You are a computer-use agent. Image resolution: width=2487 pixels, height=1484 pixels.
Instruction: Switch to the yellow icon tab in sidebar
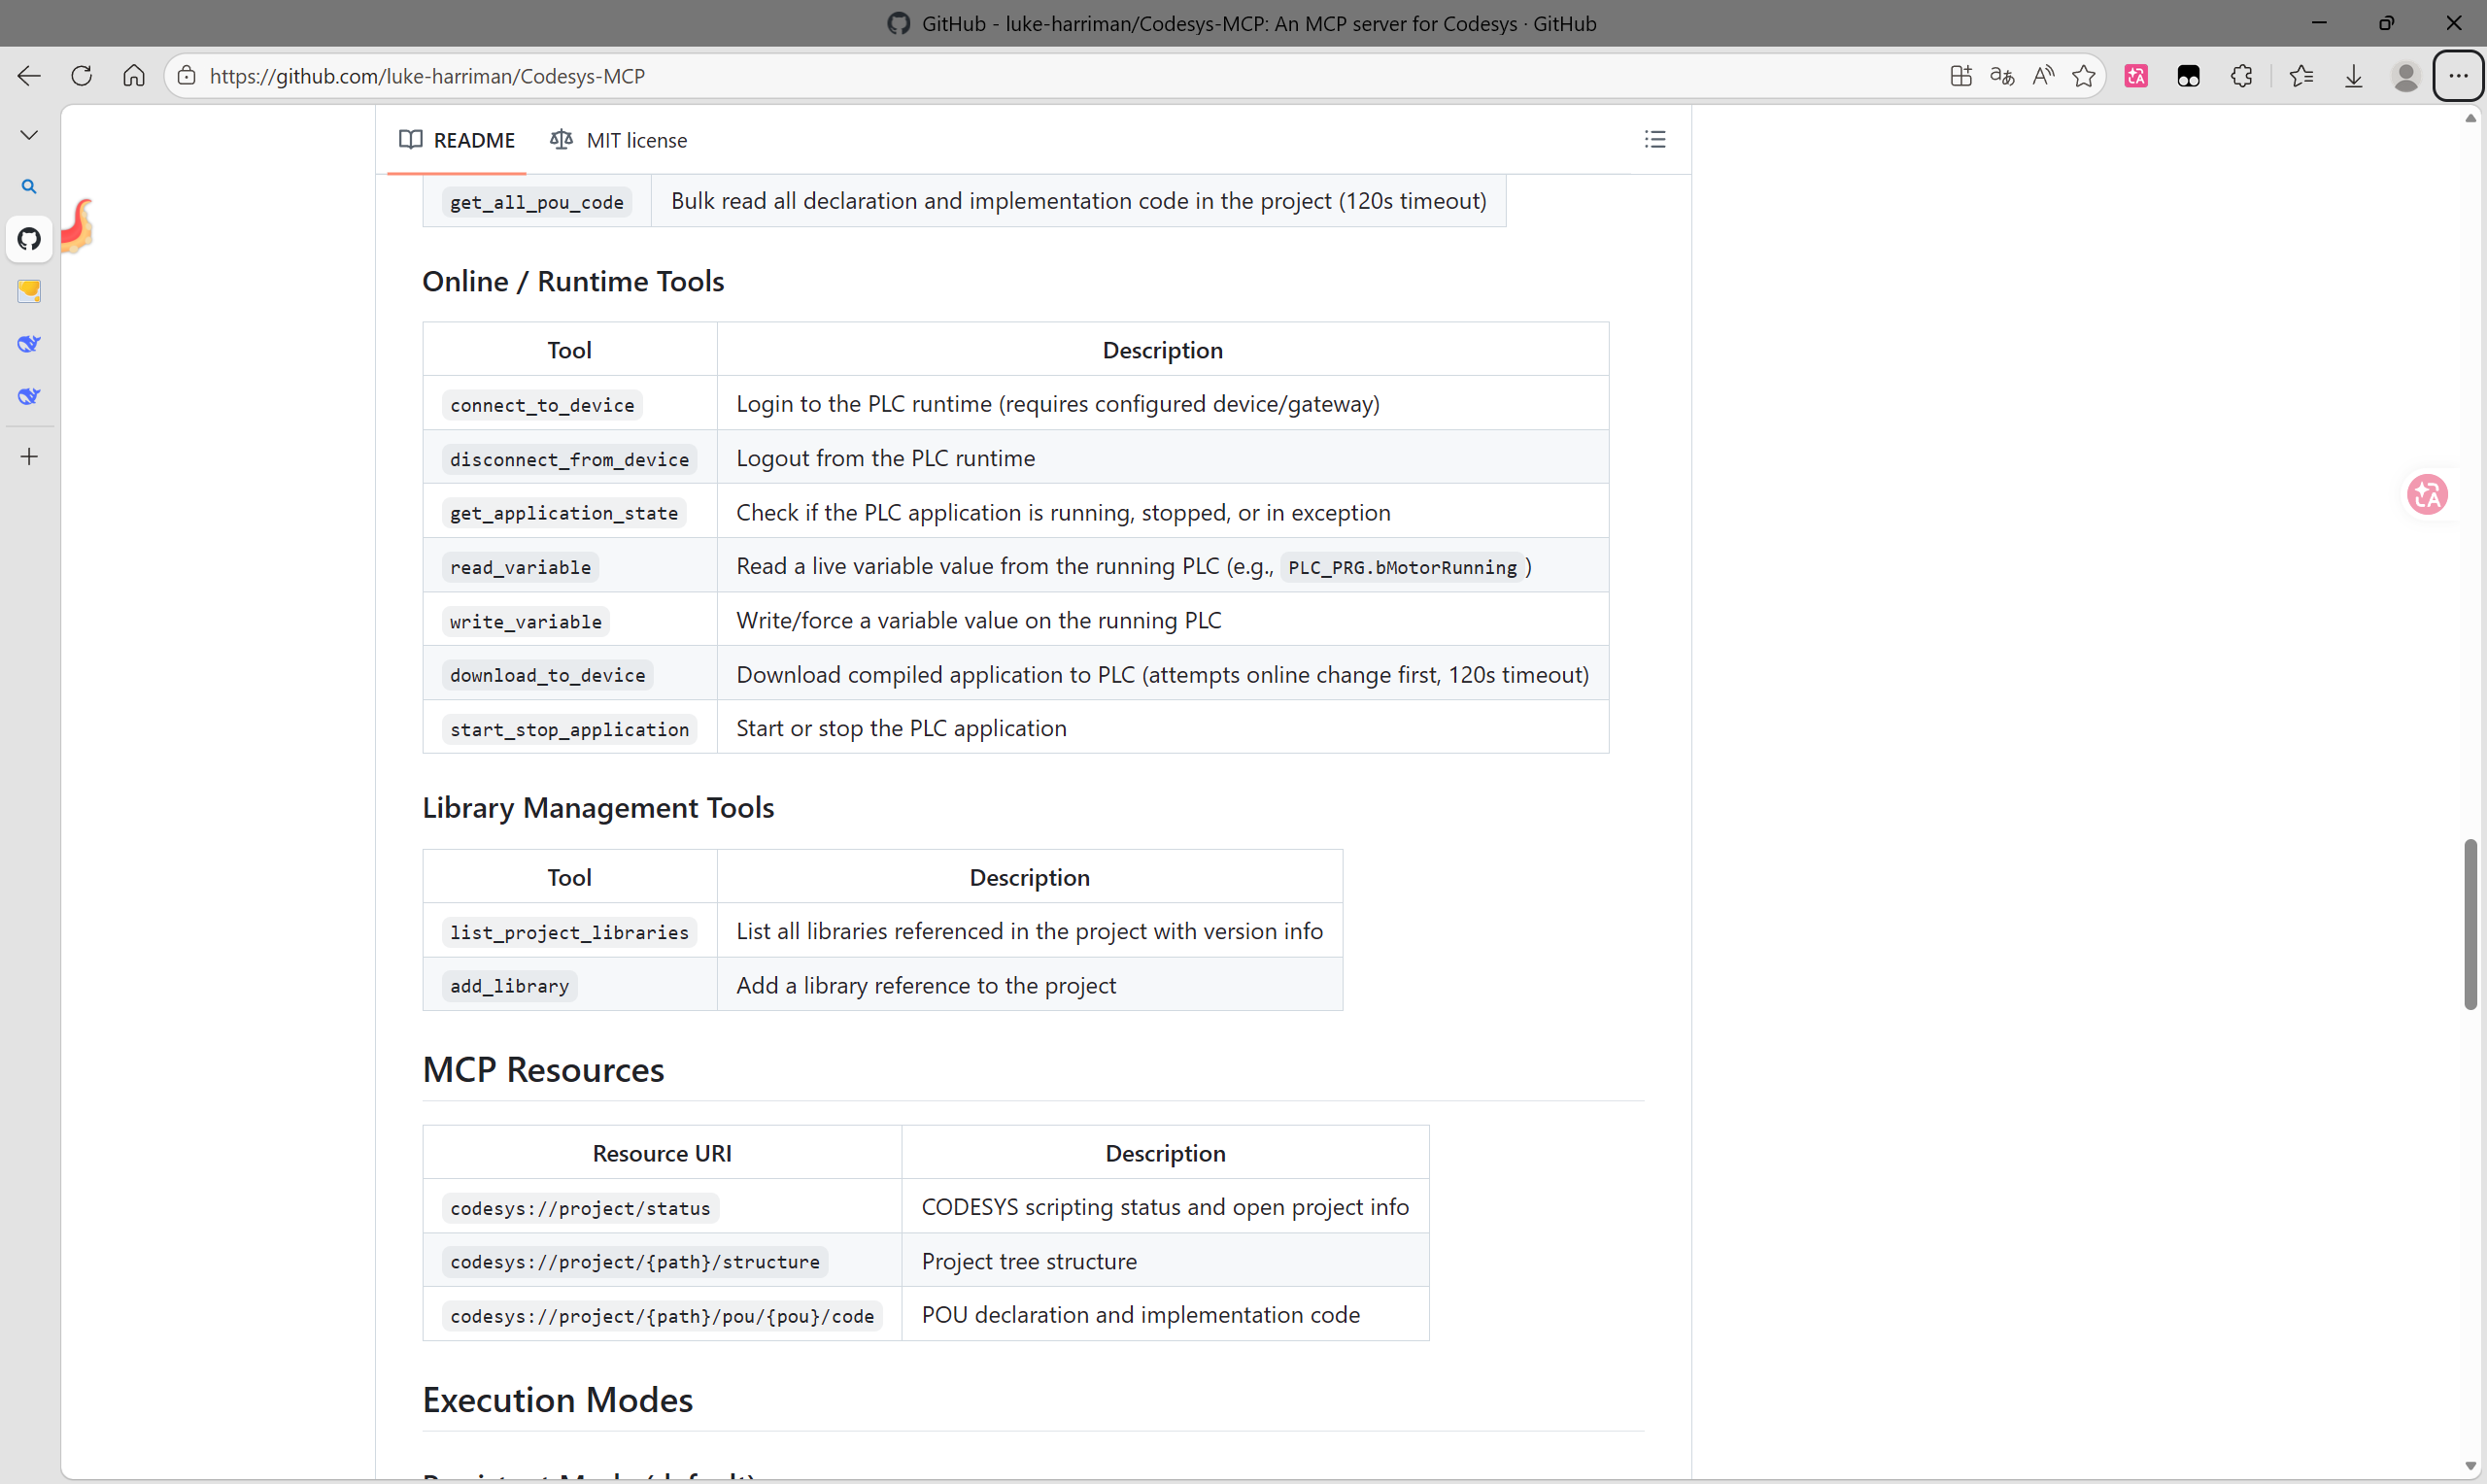pyautogui.click(x=29, y=291)
